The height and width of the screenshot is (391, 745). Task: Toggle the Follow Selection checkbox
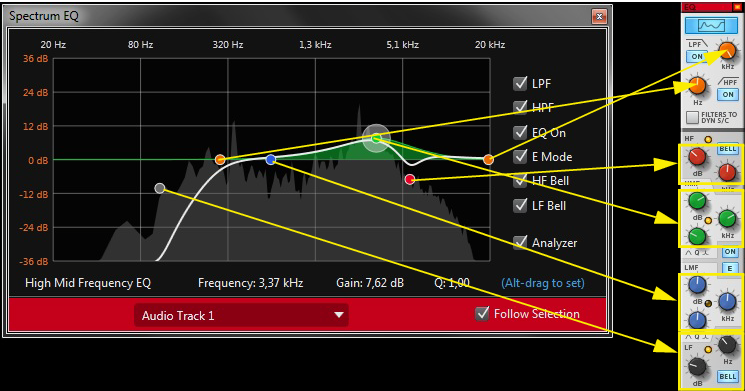482,314
